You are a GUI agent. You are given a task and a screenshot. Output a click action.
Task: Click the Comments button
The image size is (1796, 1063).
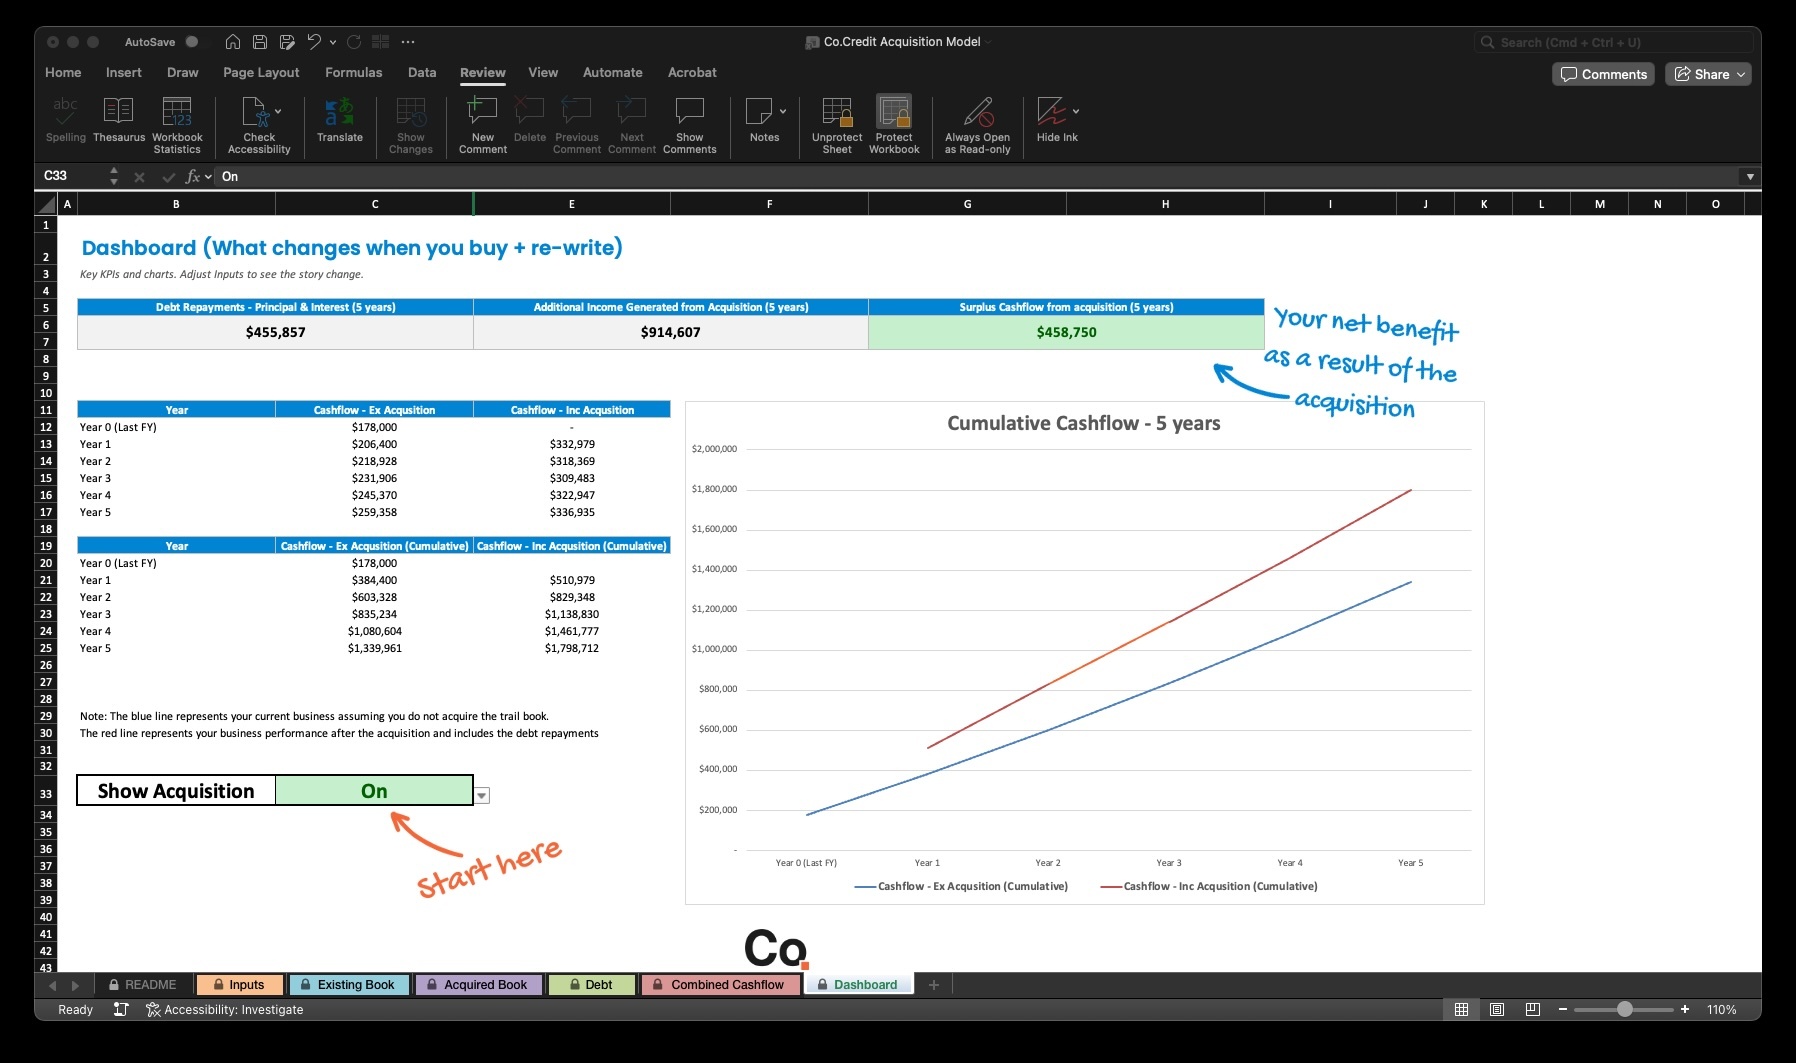coord(1603,74)
